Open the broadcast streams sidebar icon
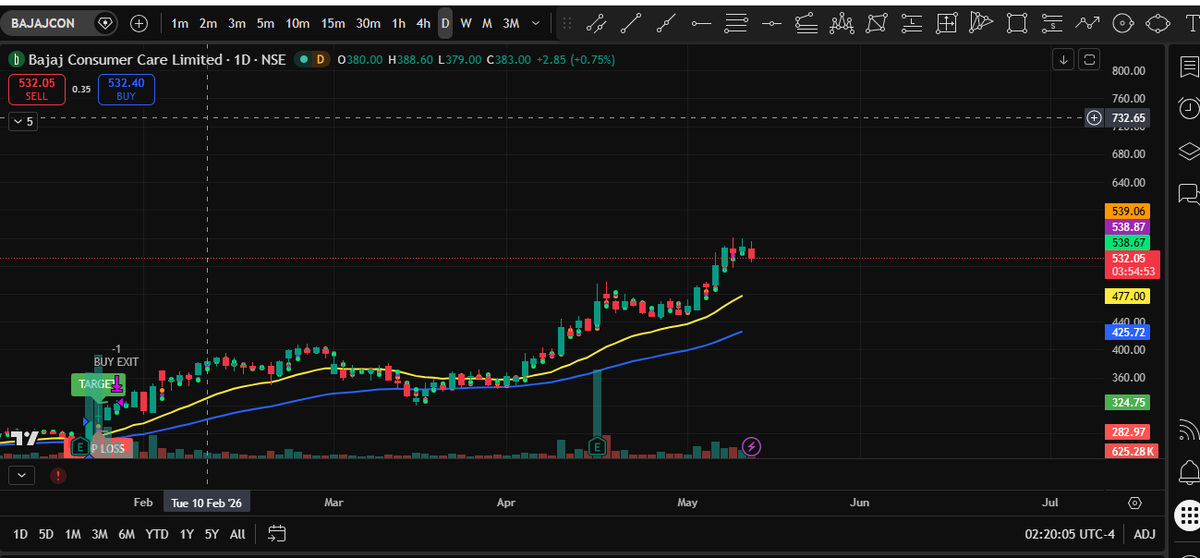Viewport: 1200px width, 558px height. 1188,429
